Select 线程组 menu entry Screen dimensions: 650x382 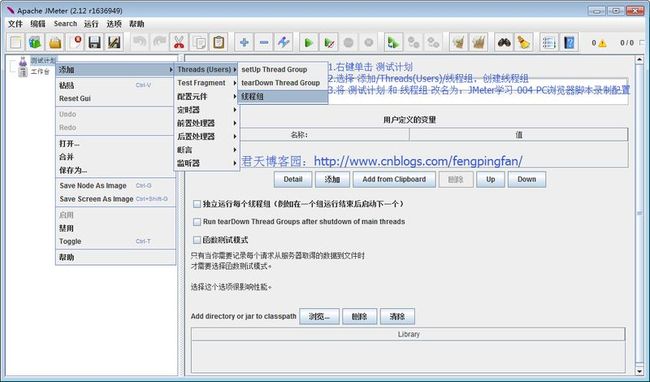click(283, 97)
